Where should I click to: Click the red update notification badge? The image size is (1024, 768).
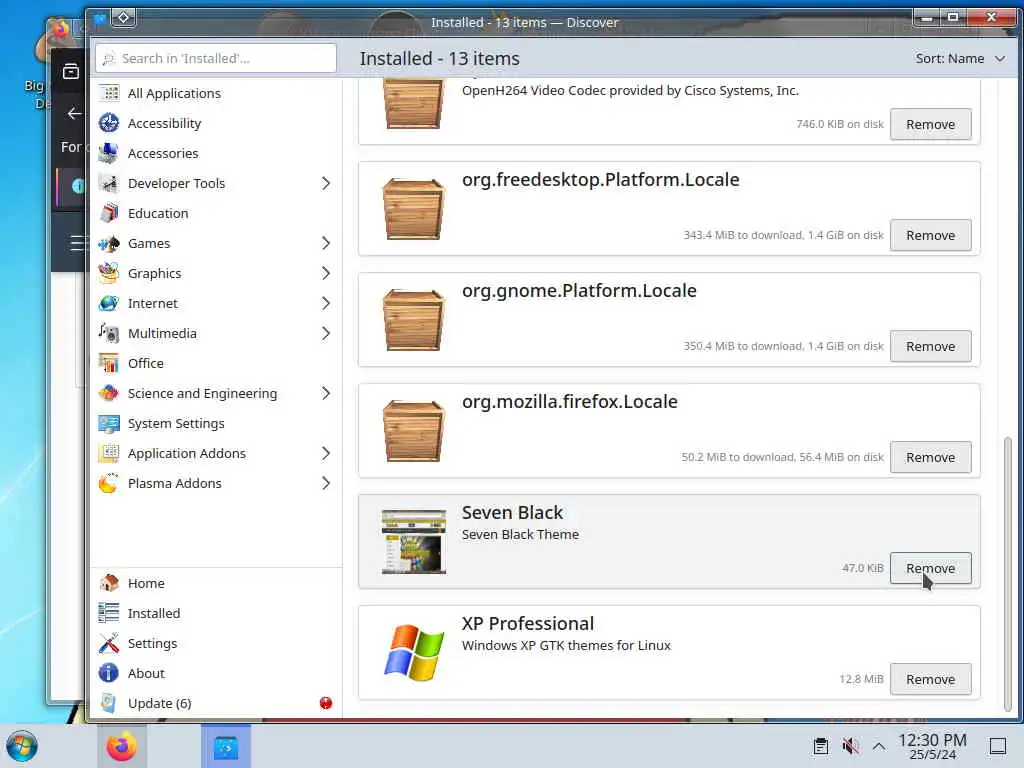(326, 703)
